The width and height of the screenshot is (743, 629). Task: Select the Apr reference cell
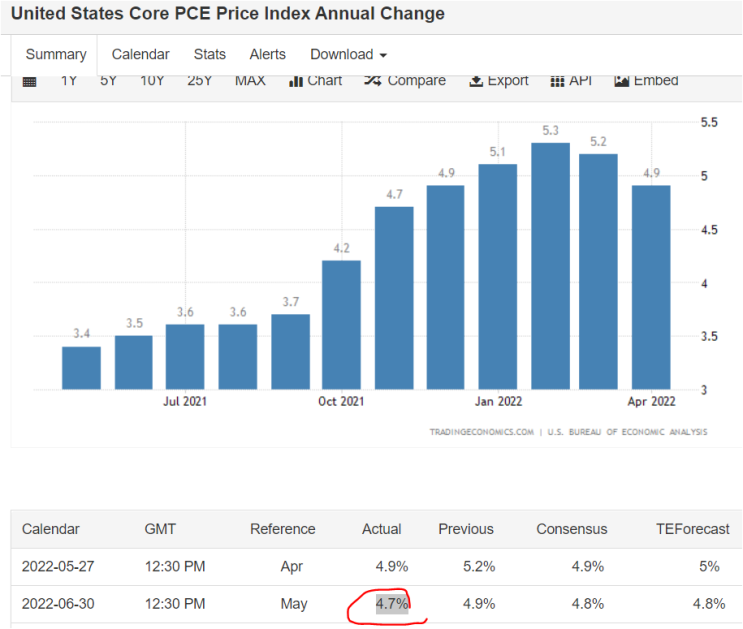pyautogui.click(x=291, y=566)
